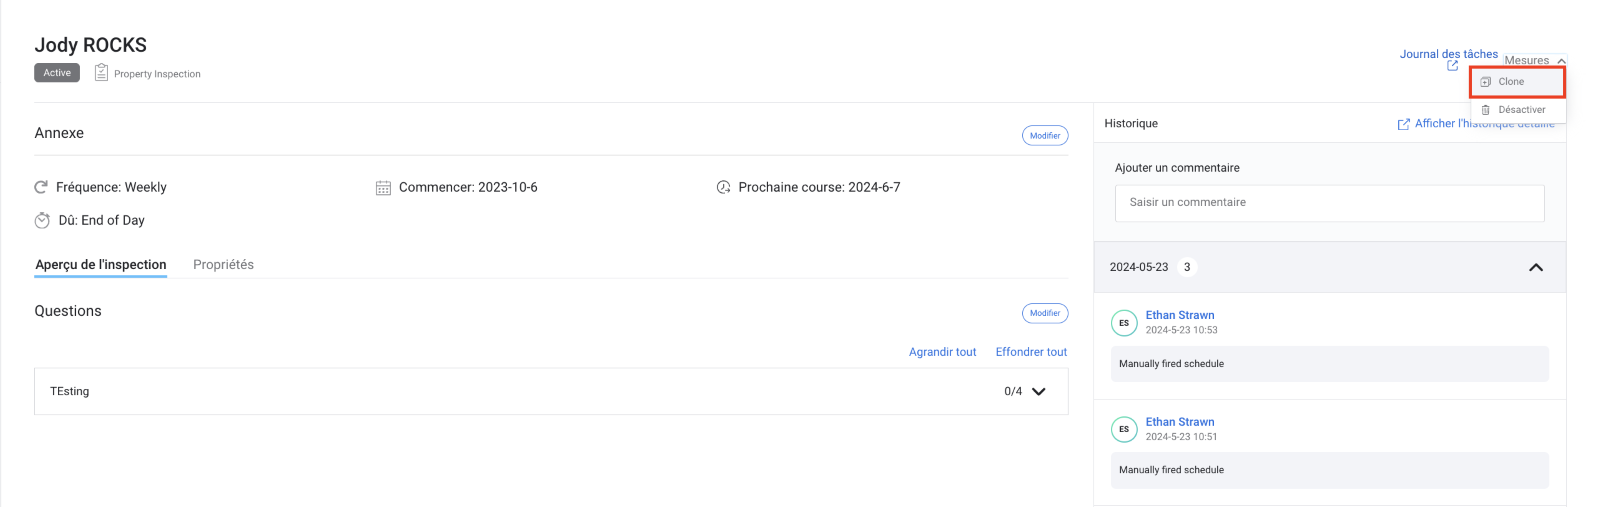Focus the Saisir un commentaire field
The image size is (1600, 507).
pyautogui.click(x=1329, y=203)
